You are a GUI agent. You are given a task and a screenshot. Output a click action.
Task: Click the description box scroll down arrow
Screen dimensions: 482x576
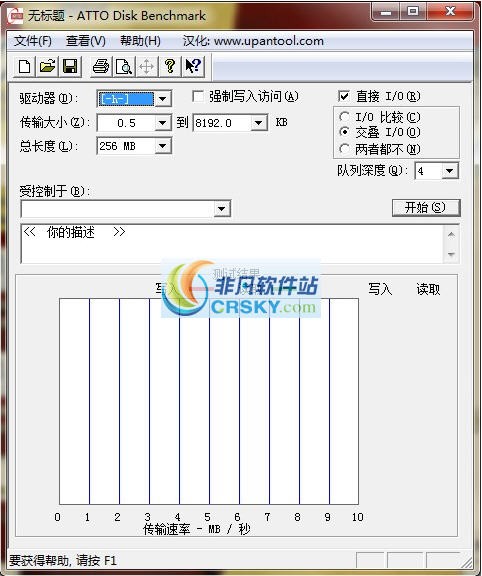coord(452,254)
